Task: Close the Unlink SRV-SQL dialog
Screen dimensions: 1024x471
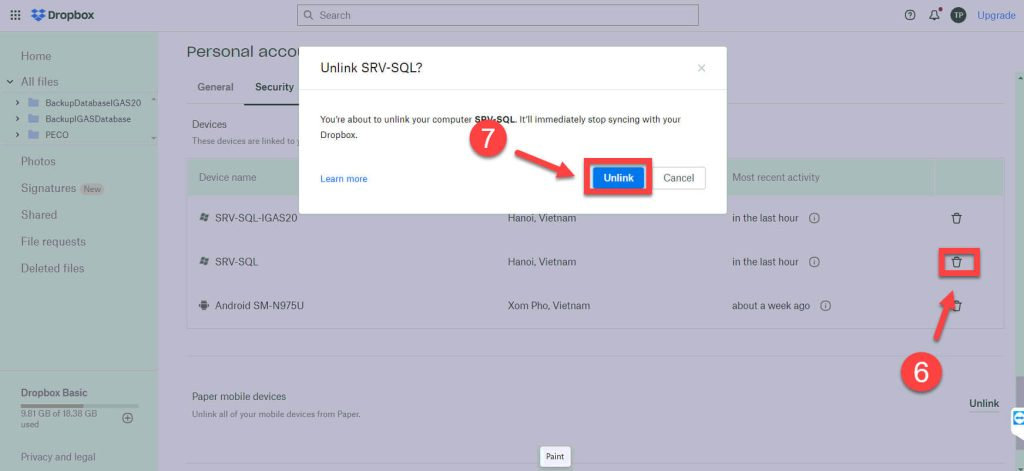Action: [x=701, y=68]
